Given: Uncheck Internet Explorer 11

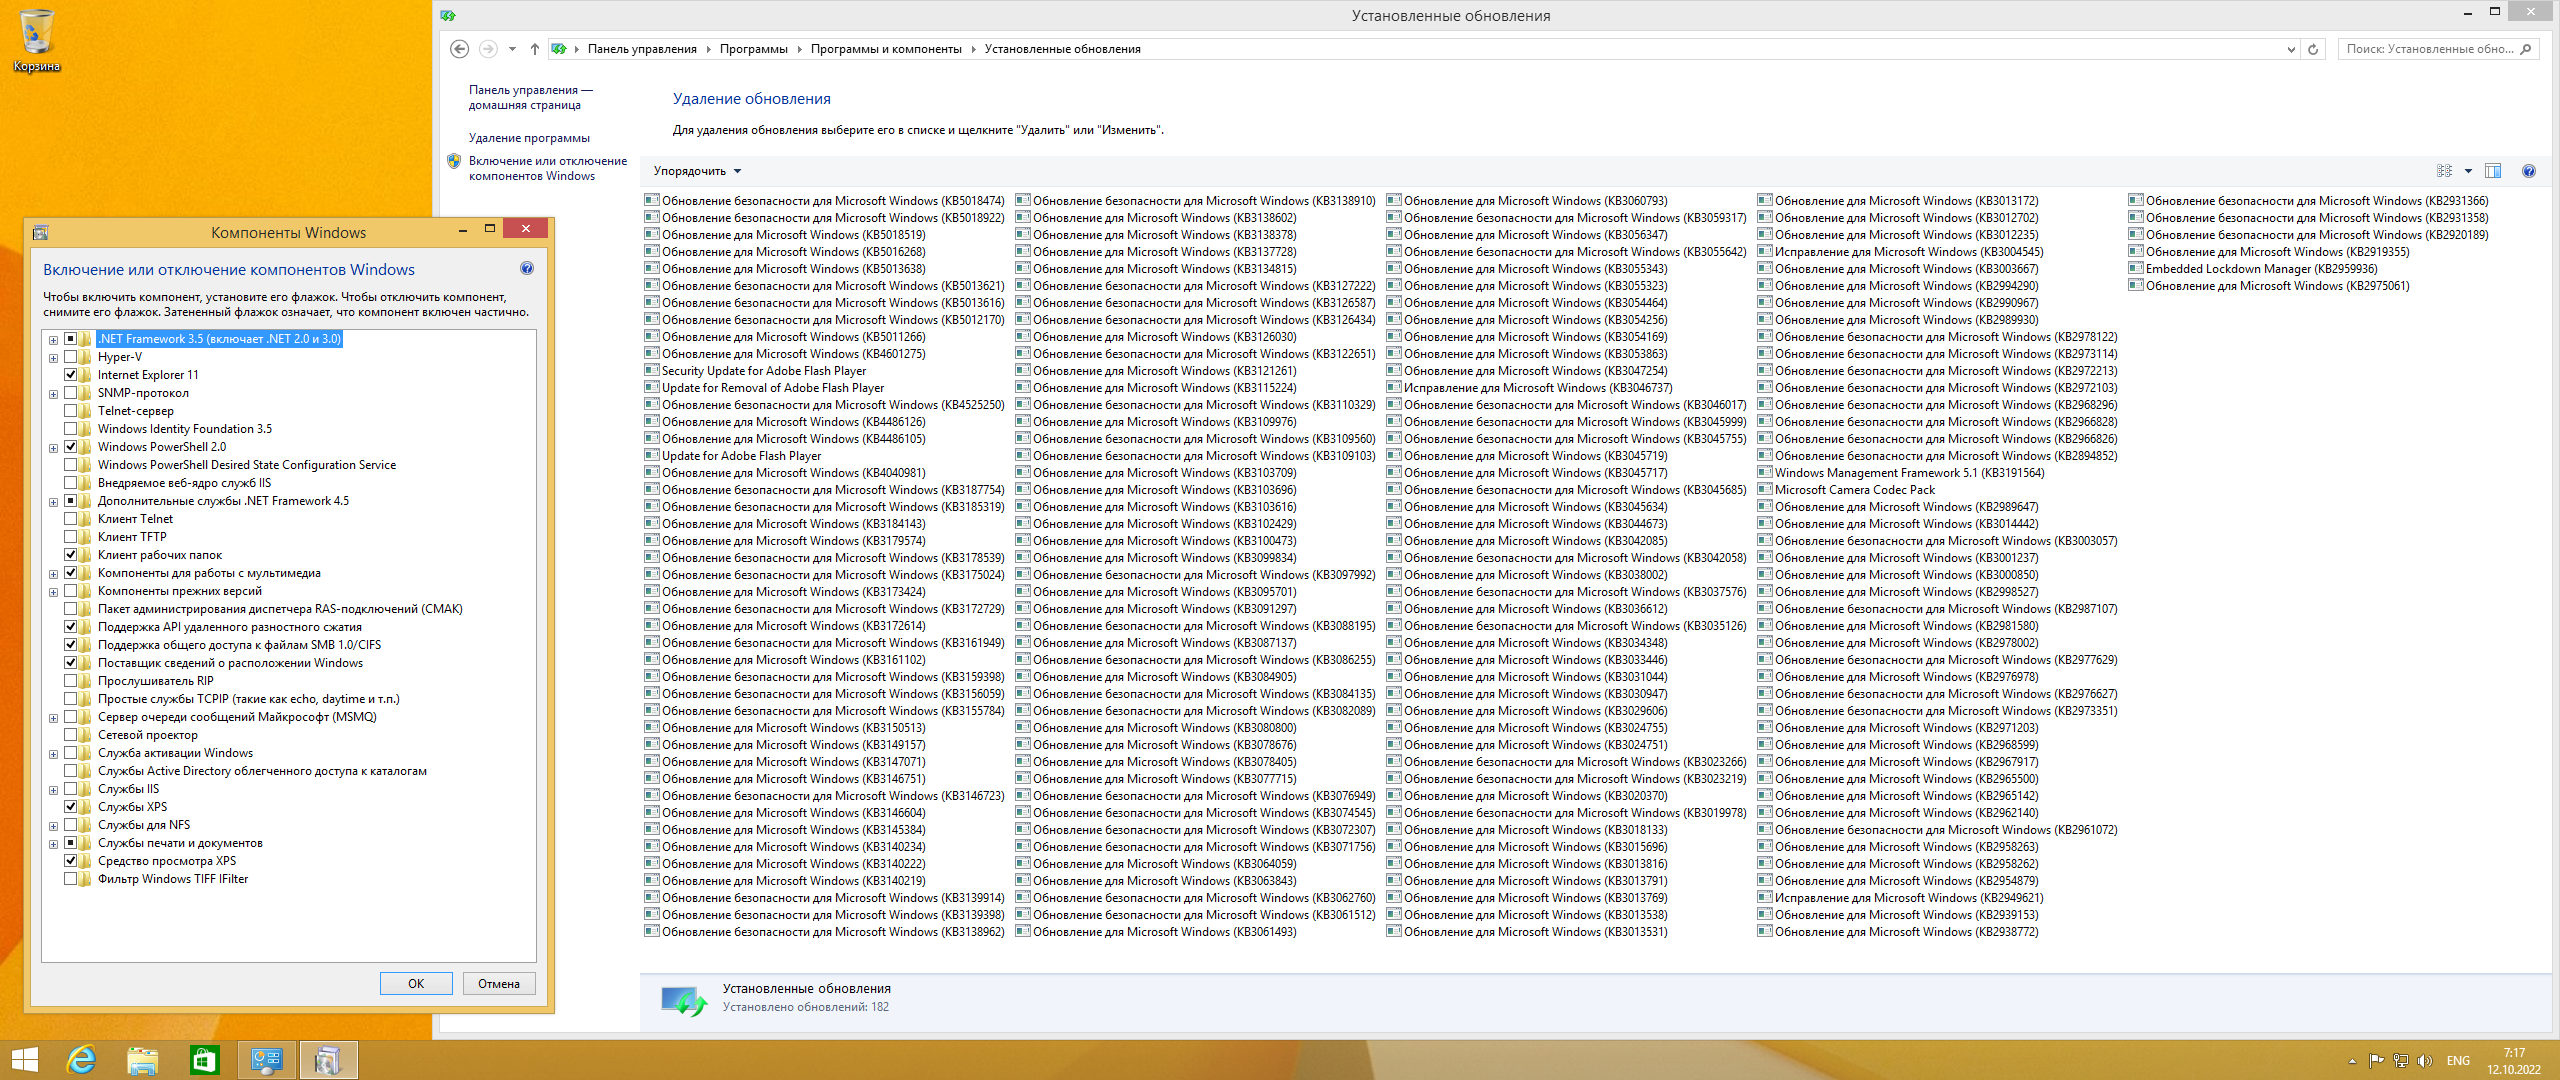Looking at the screenshot, I should click(71, 375).
